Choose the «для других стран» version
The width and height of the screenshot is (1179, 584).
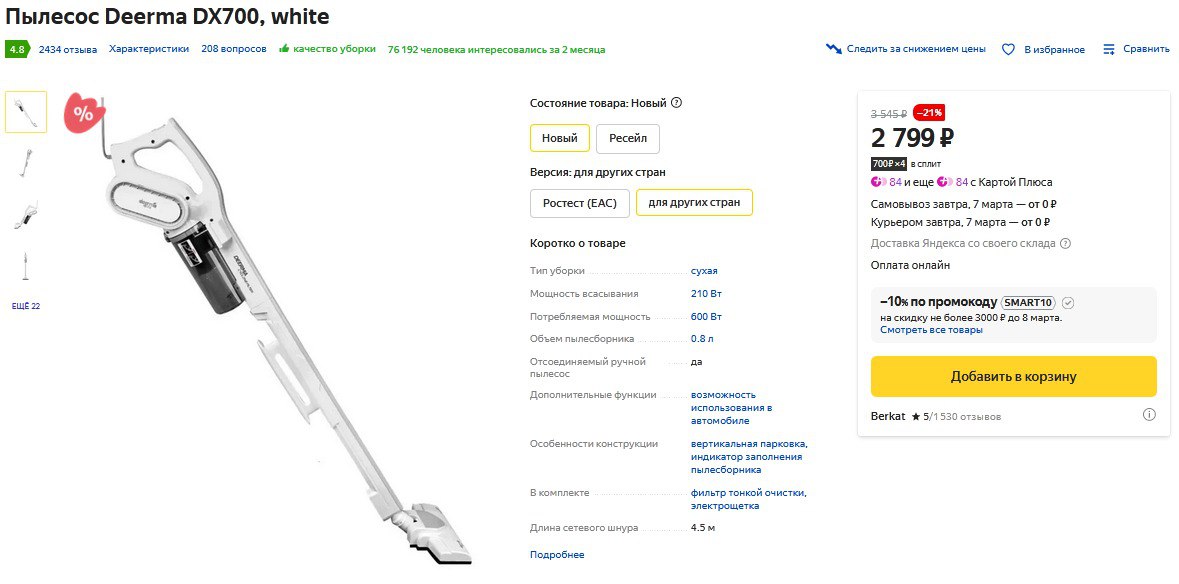point(694,203)
